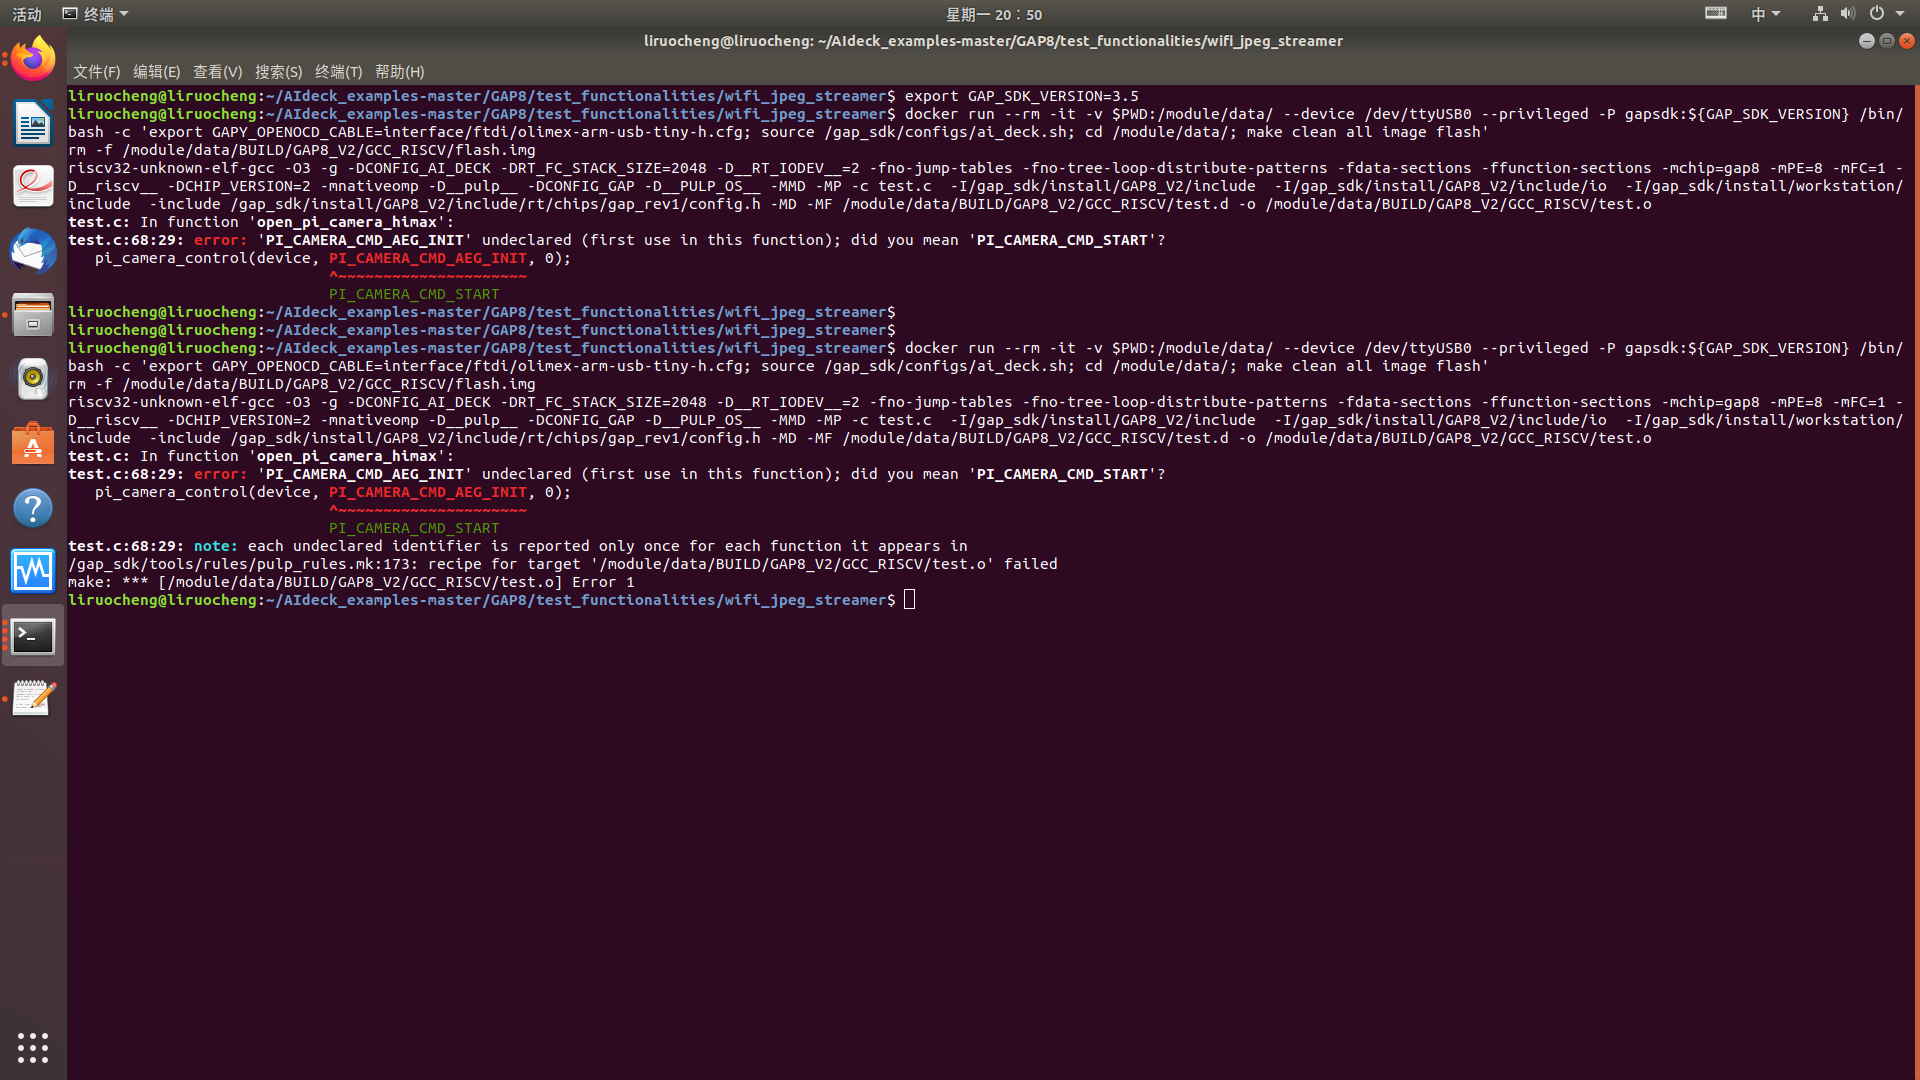Open the blue waveform app icon

tap(33, 571)
